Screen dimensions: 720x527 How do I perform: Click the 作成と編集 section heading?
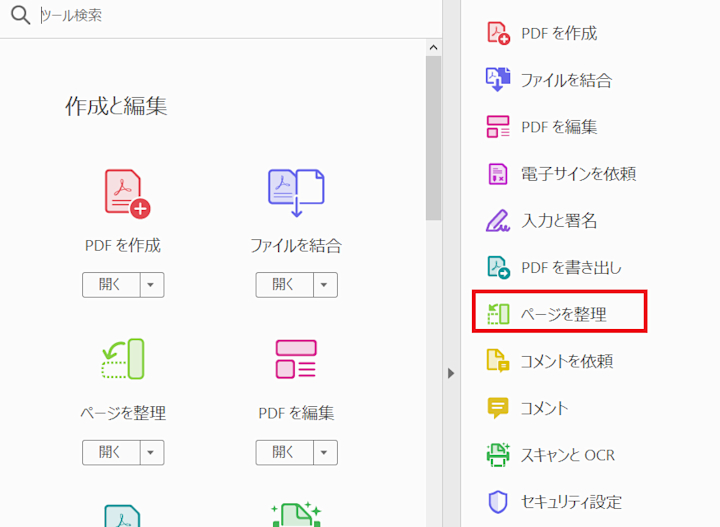point(116,106)
